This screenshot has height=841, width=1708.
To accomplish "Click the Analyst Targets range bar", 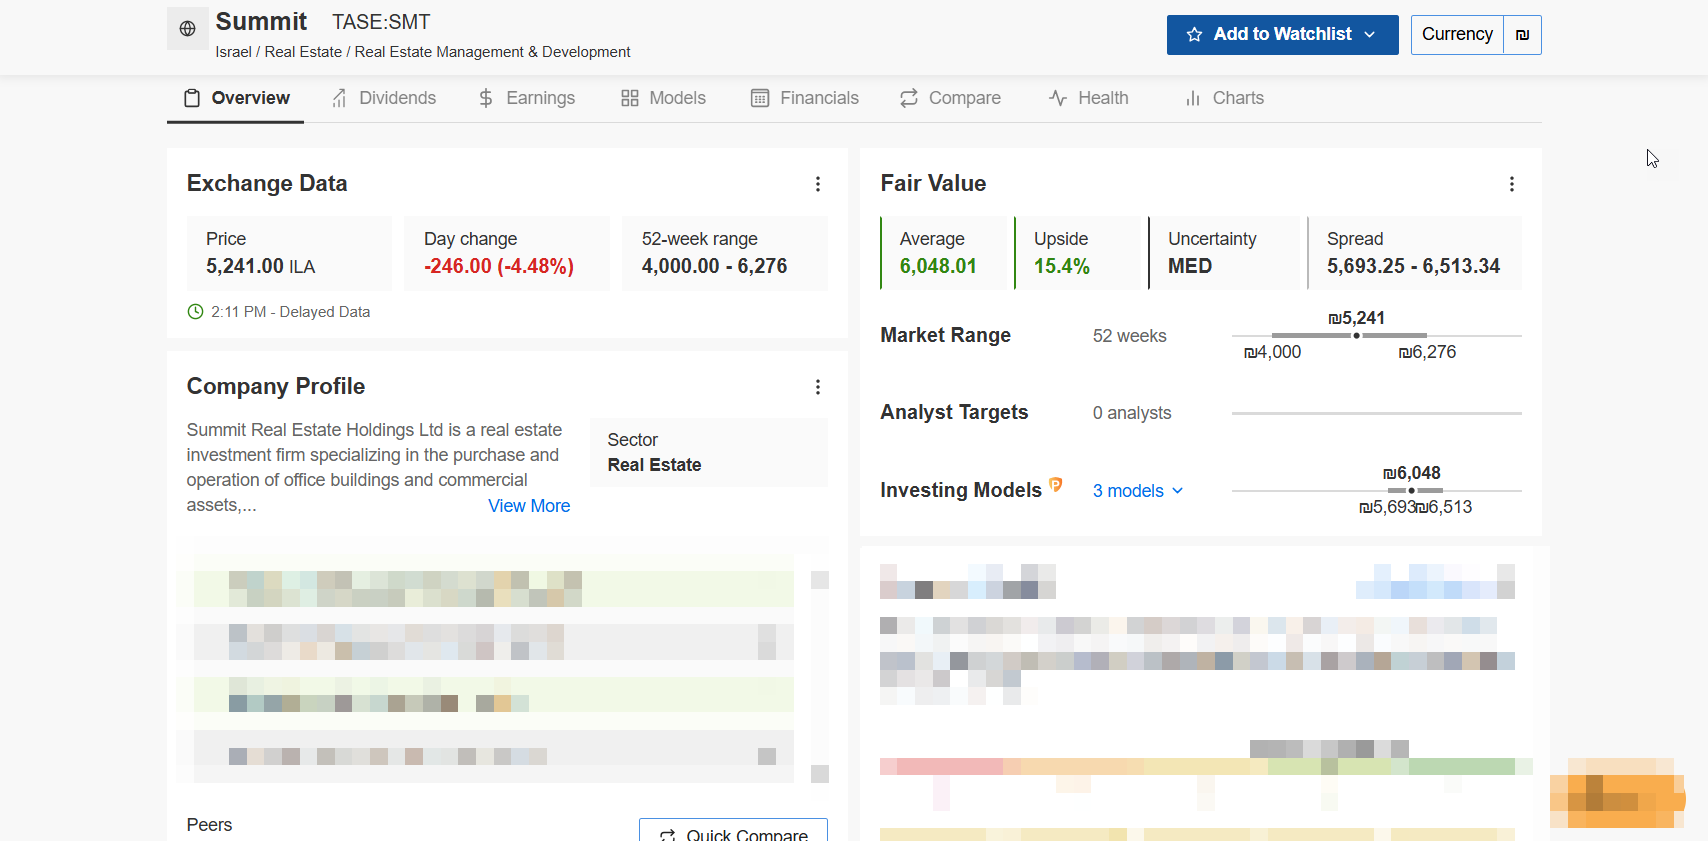I will 1377,413.
